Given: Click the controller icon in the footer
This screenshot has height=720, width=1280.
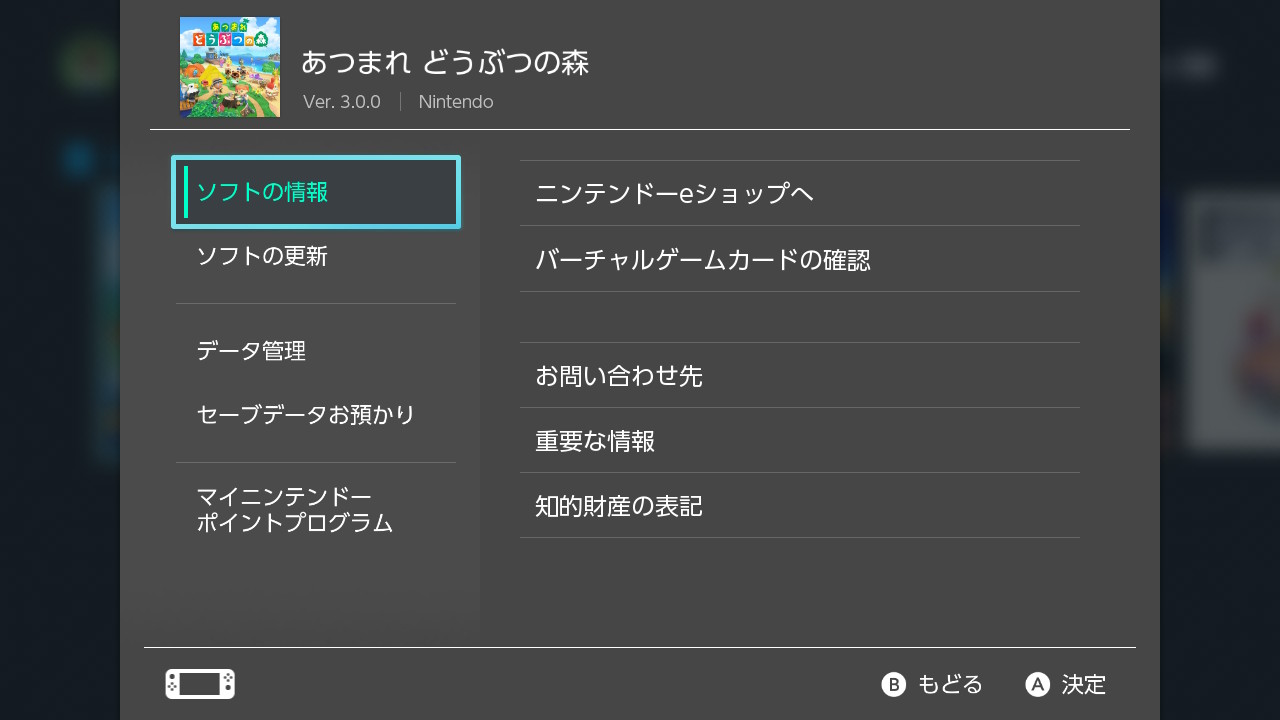Looking at the screenshot, I should pyautogui.click(x=200, y=684).
